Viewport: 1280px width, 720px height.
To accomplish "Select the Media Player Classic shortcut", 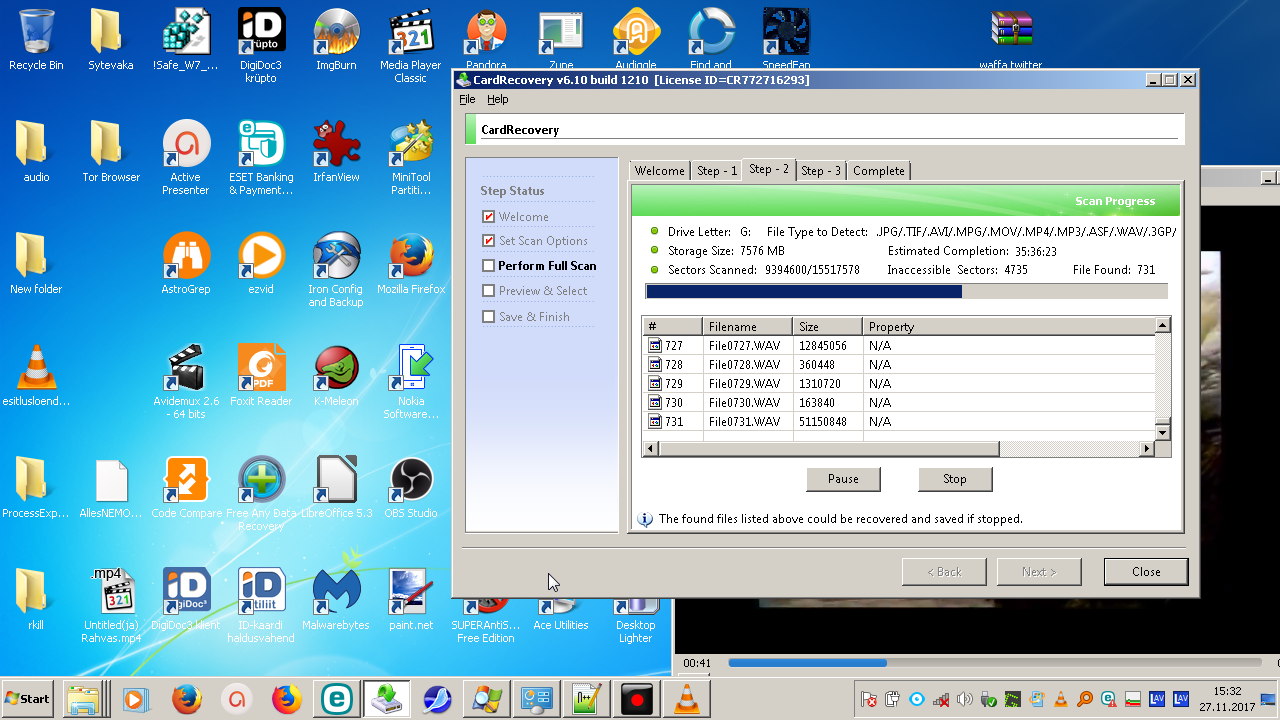I will [410, 45].
